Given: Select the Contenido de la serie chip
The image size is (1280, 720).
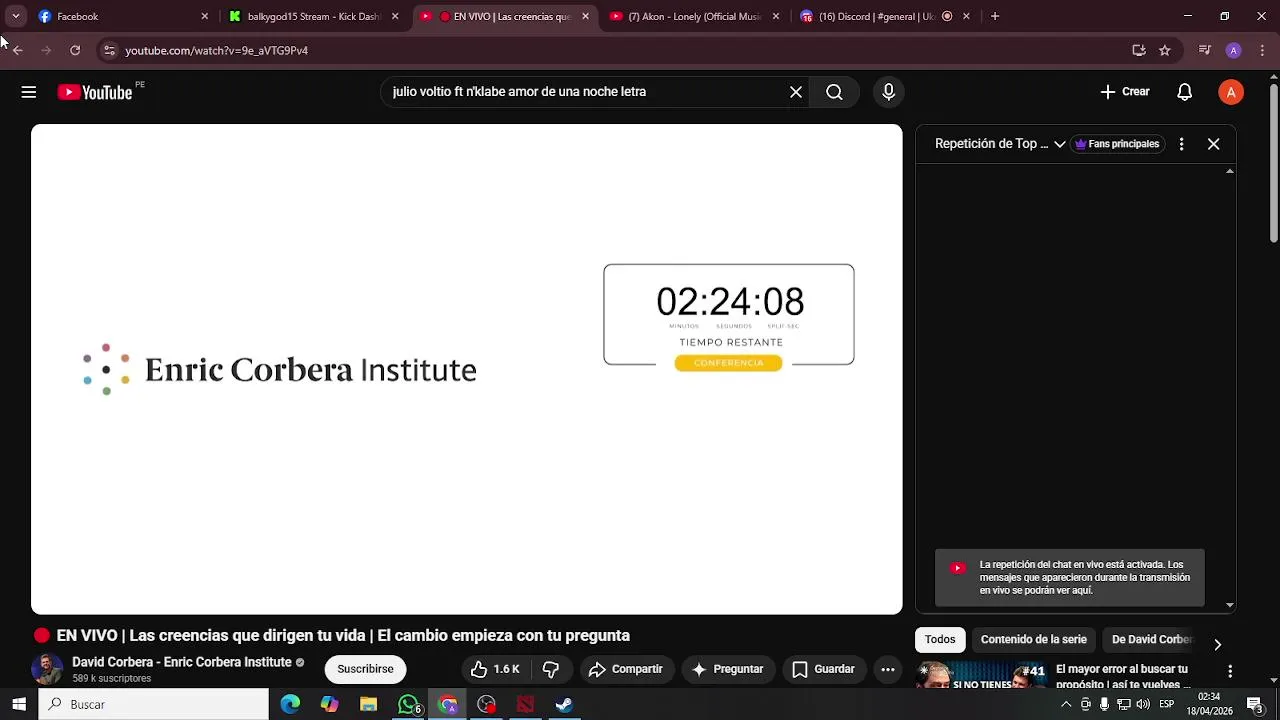Looking at the screenshot, I should click(1033, 640).
